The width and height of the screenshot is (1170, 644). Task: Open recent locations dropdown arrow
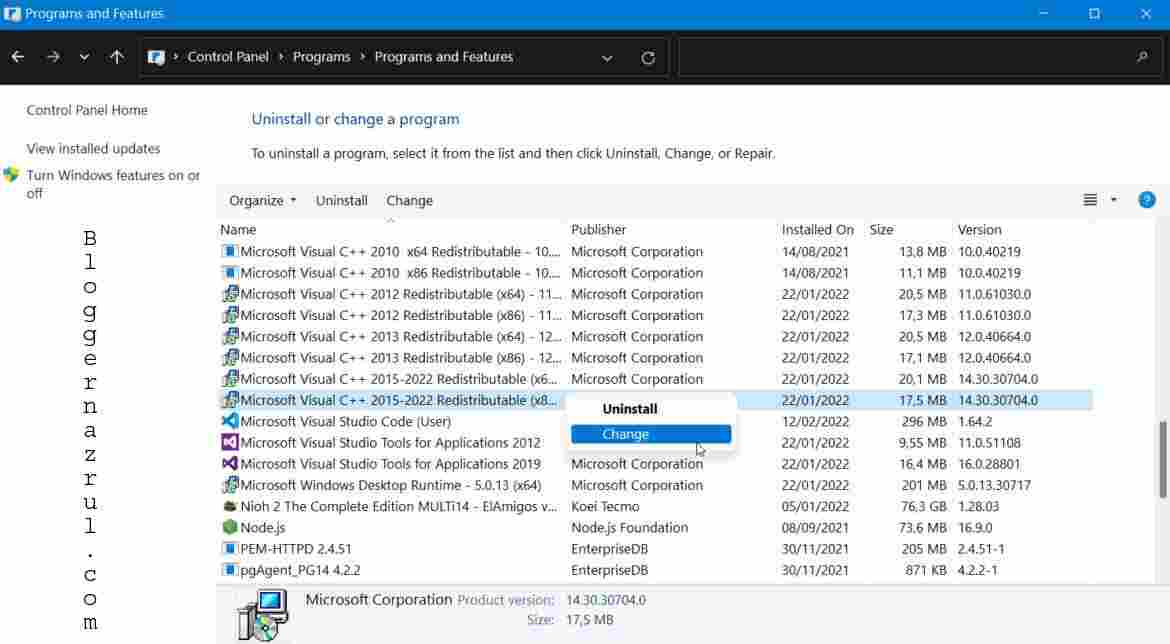point(84,57)
